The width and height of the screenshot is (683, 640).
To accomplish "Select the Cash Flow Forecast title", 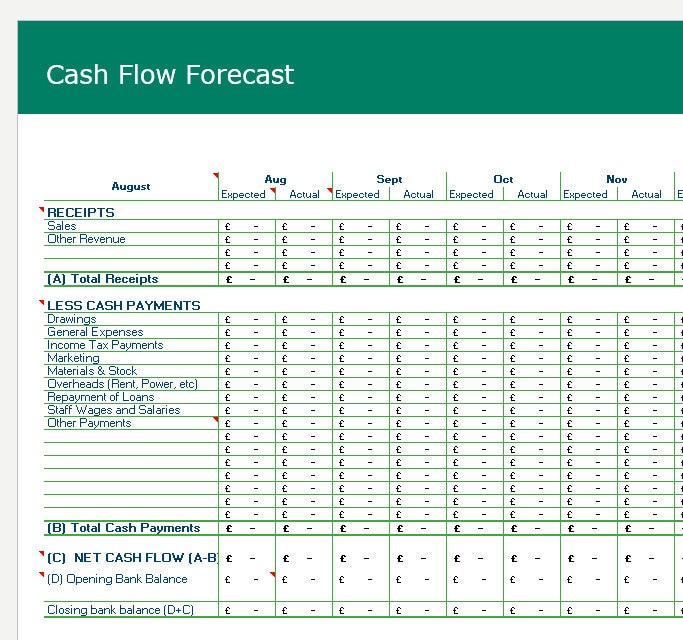I will click(170, 74).
